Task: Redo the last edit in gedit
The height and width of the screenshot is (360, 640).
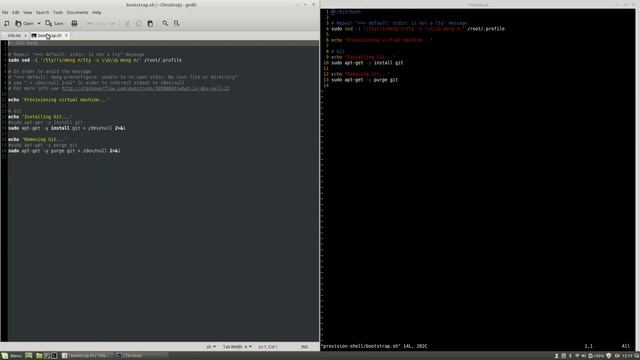Action: [x=112, y=23]
